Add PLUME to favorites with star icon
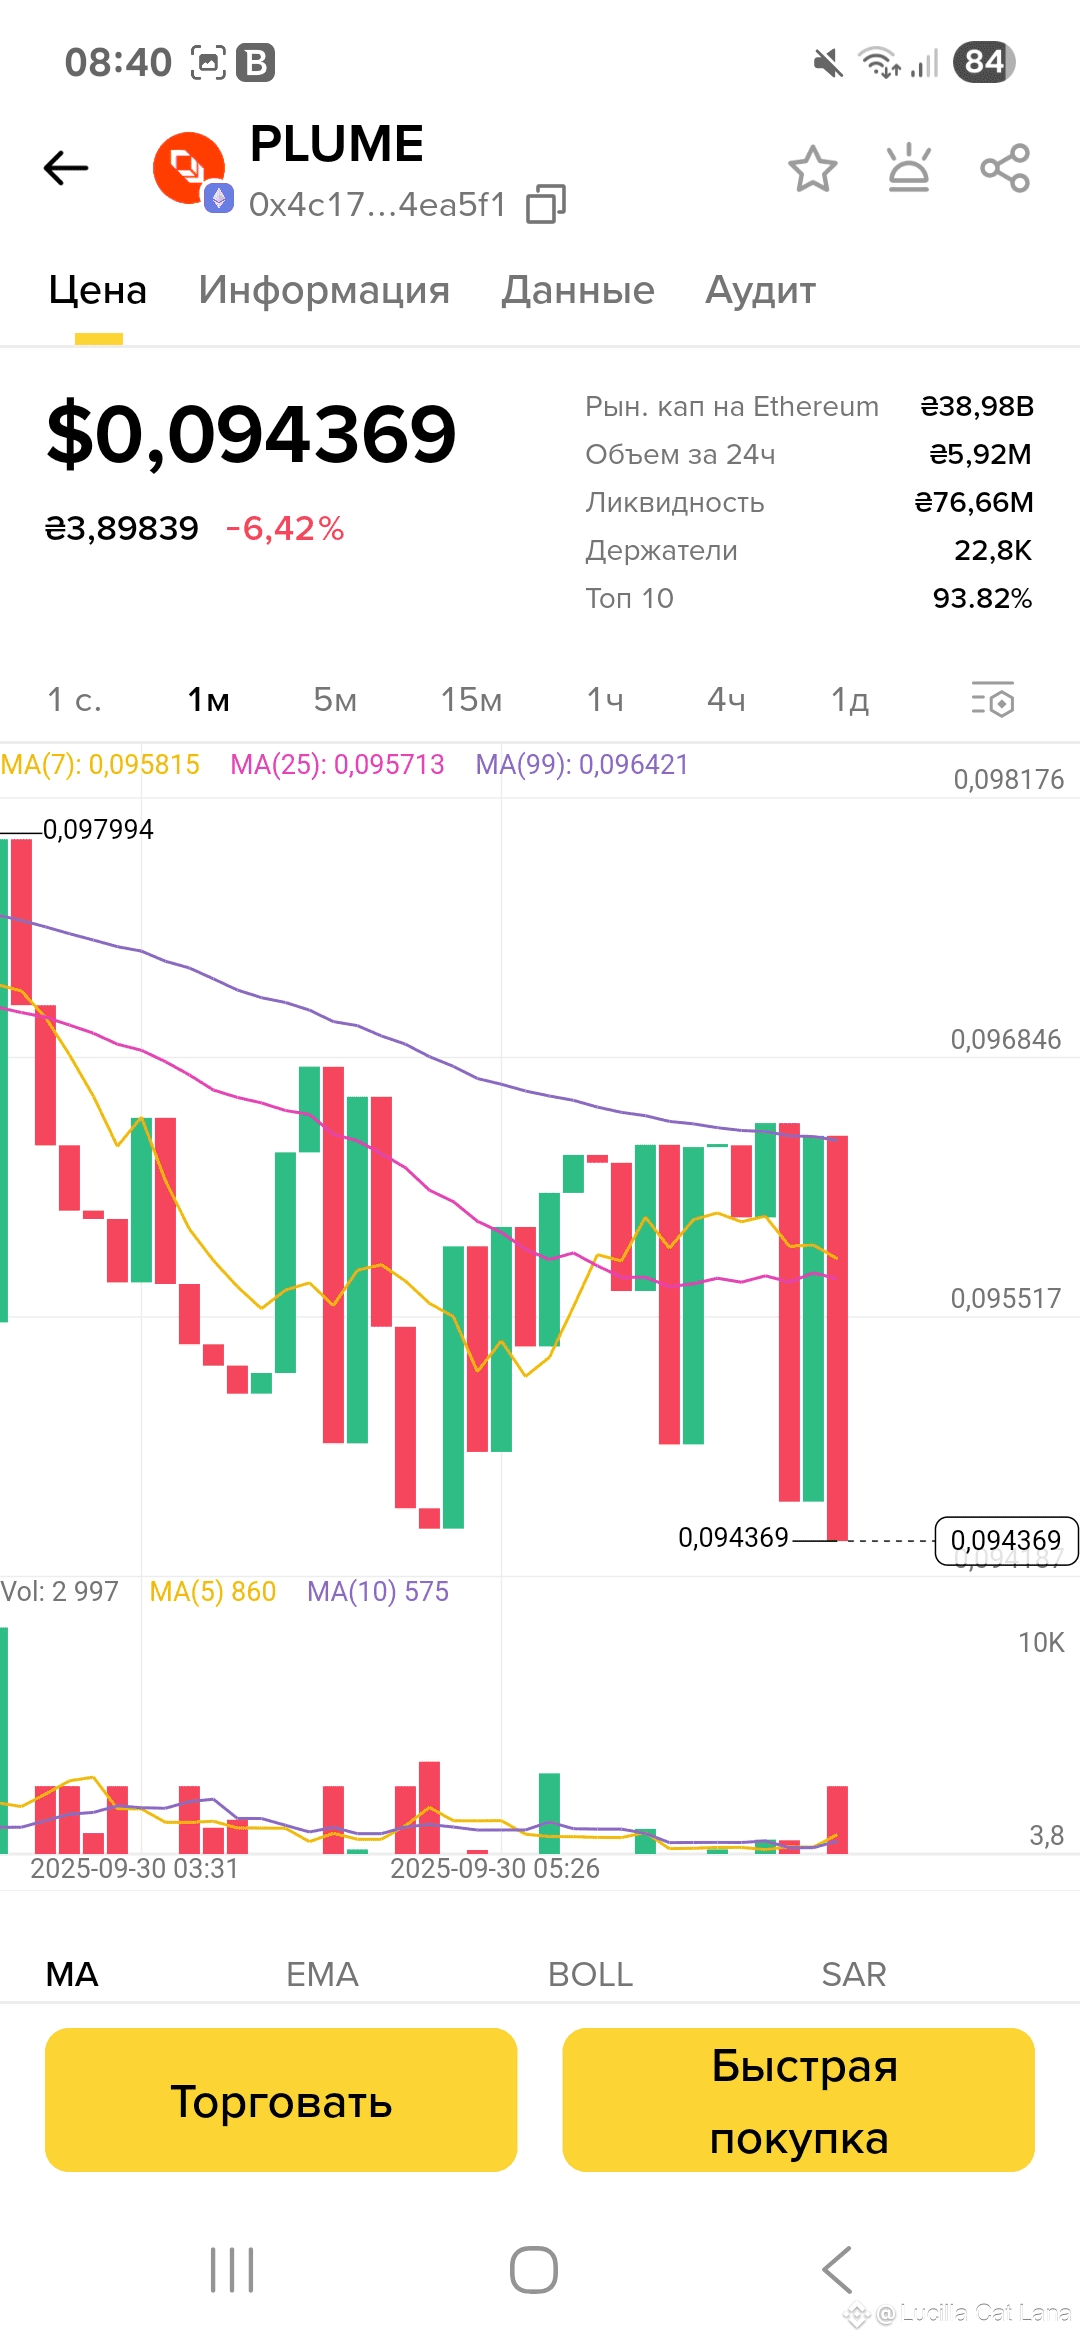The image size is (1080, 2340). point(812,168)
